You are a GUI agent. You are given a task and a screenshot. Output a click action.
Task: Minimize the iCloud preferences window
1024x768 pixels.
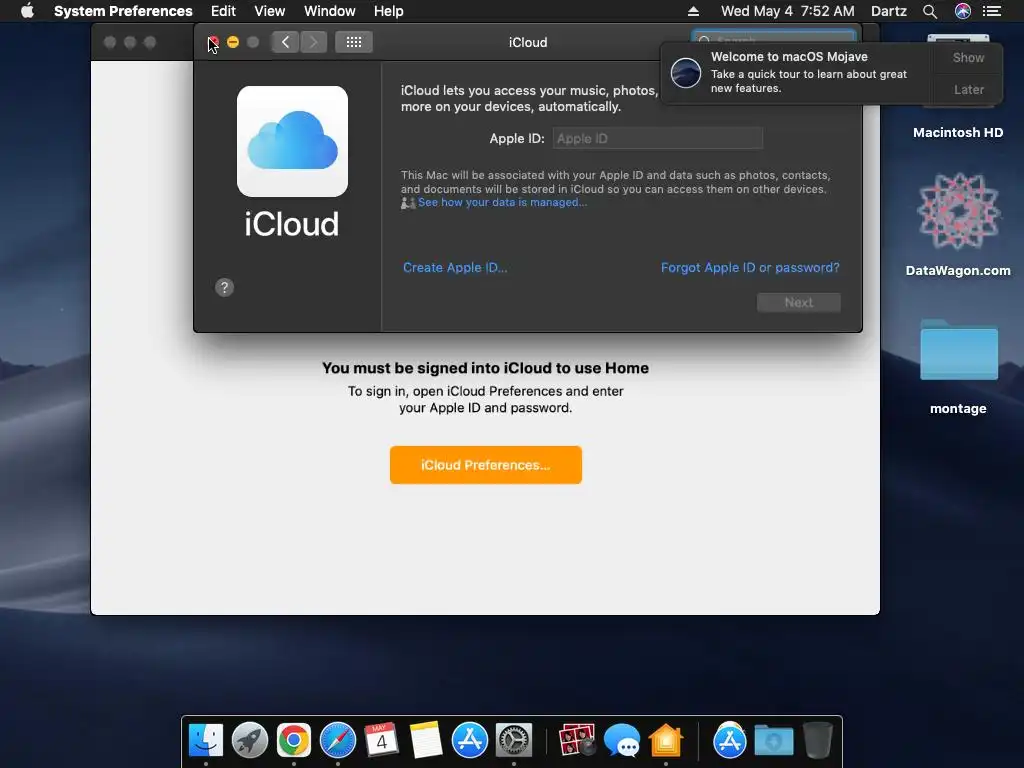pos(232,42)
